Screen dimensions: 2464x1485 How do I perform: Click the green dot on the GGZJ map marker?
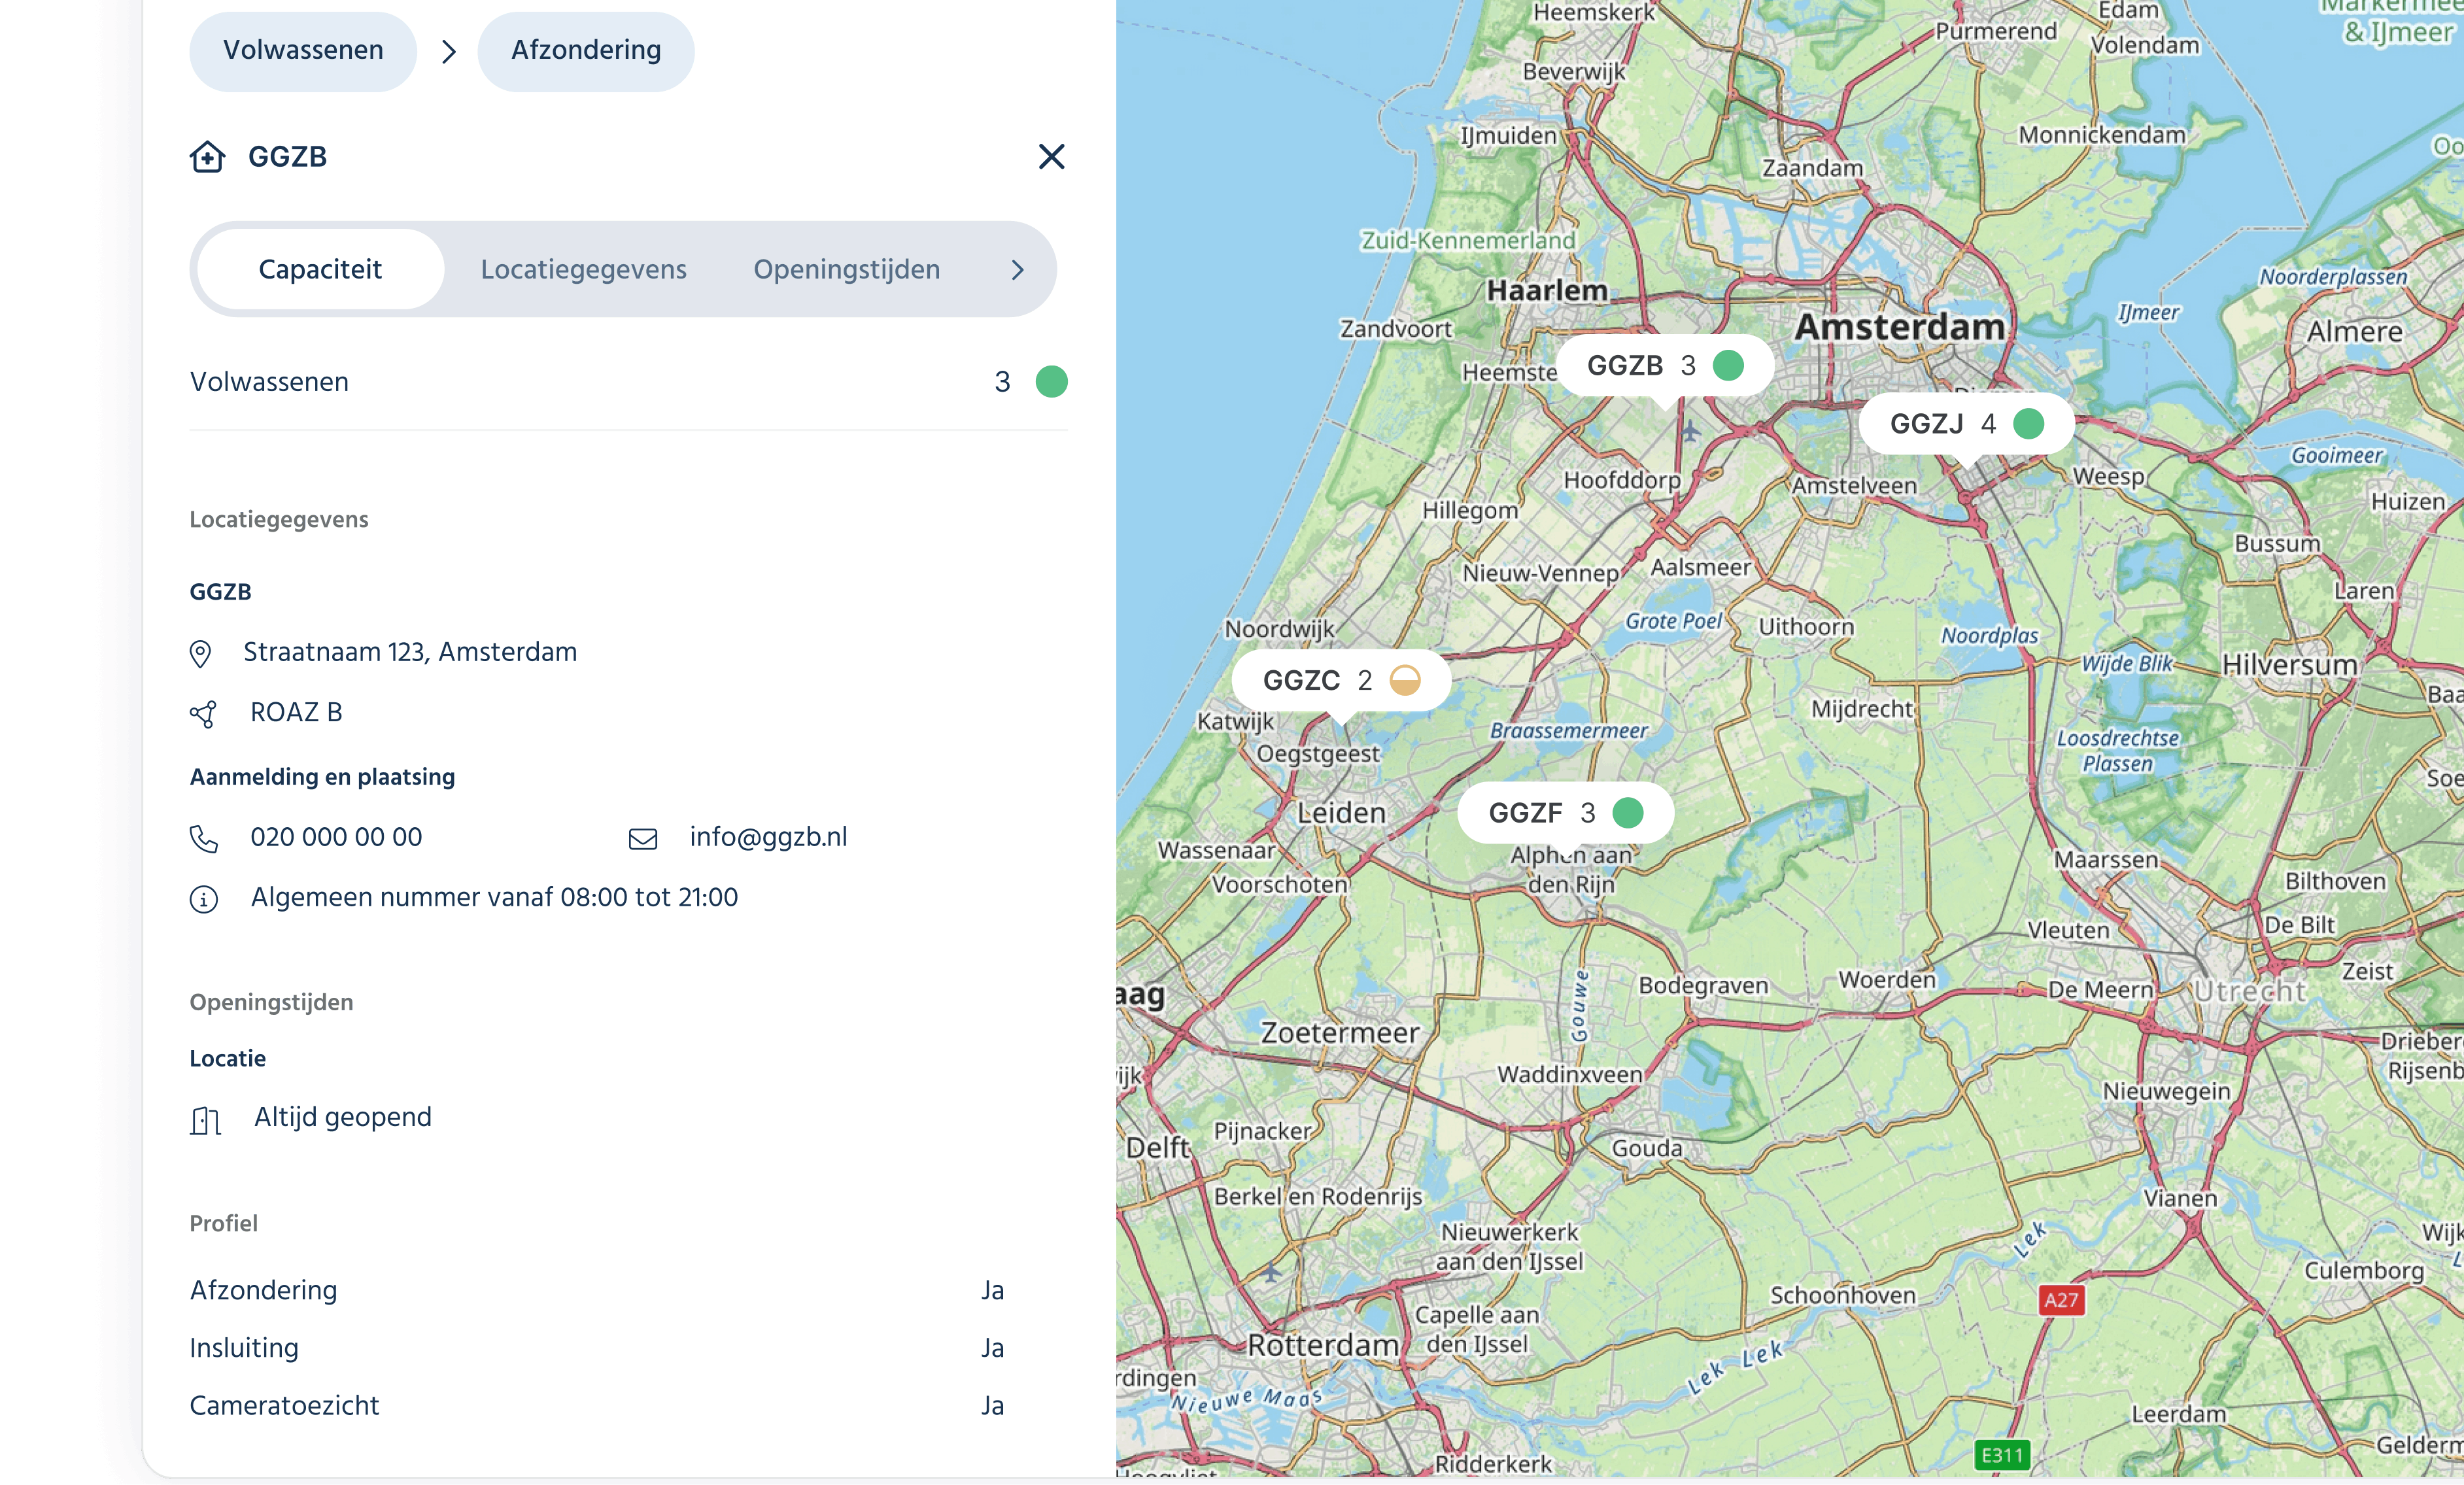click(2028, 424)
